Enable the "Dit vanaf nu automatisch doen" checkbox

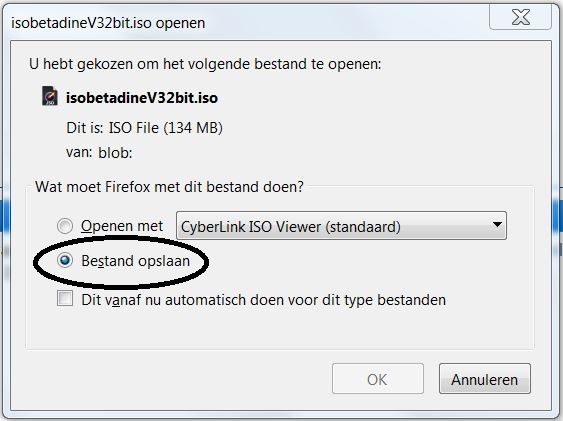pos(65,299)
